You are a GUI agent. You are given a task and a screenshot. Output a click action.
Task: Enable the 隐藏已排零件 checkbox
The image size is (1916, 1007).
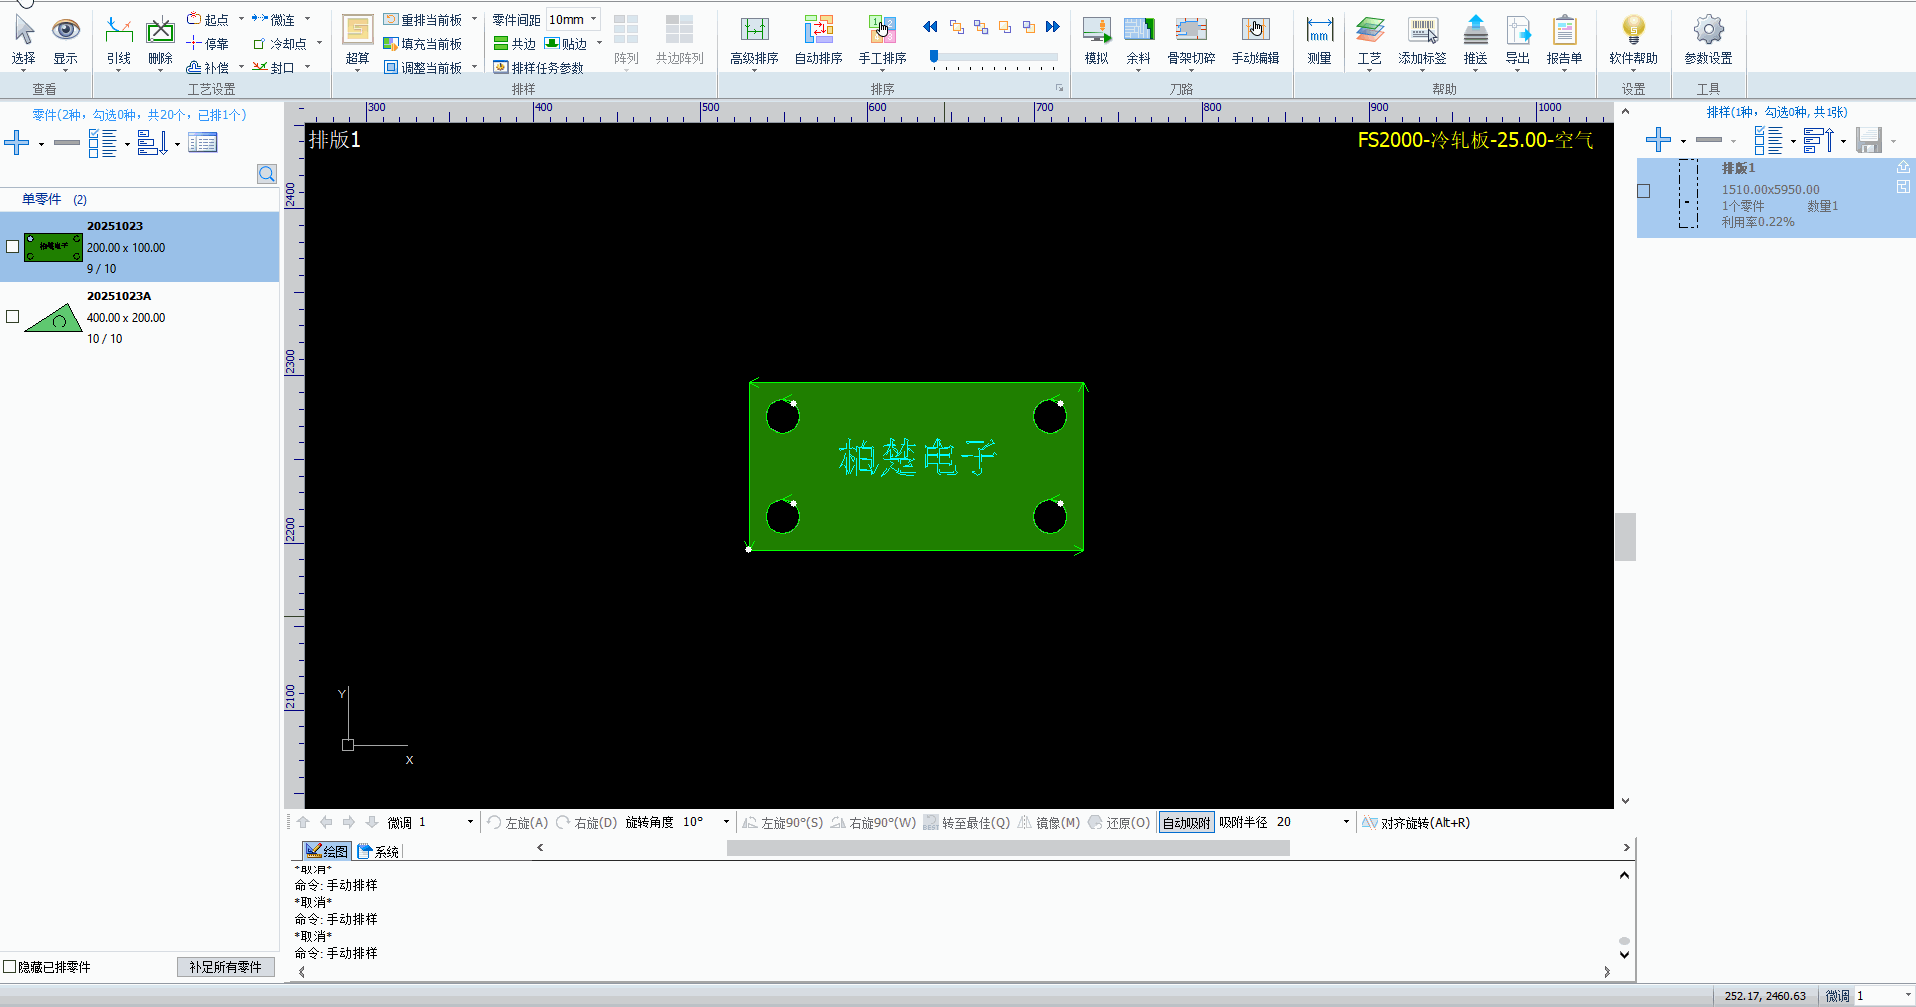point(10,967)
